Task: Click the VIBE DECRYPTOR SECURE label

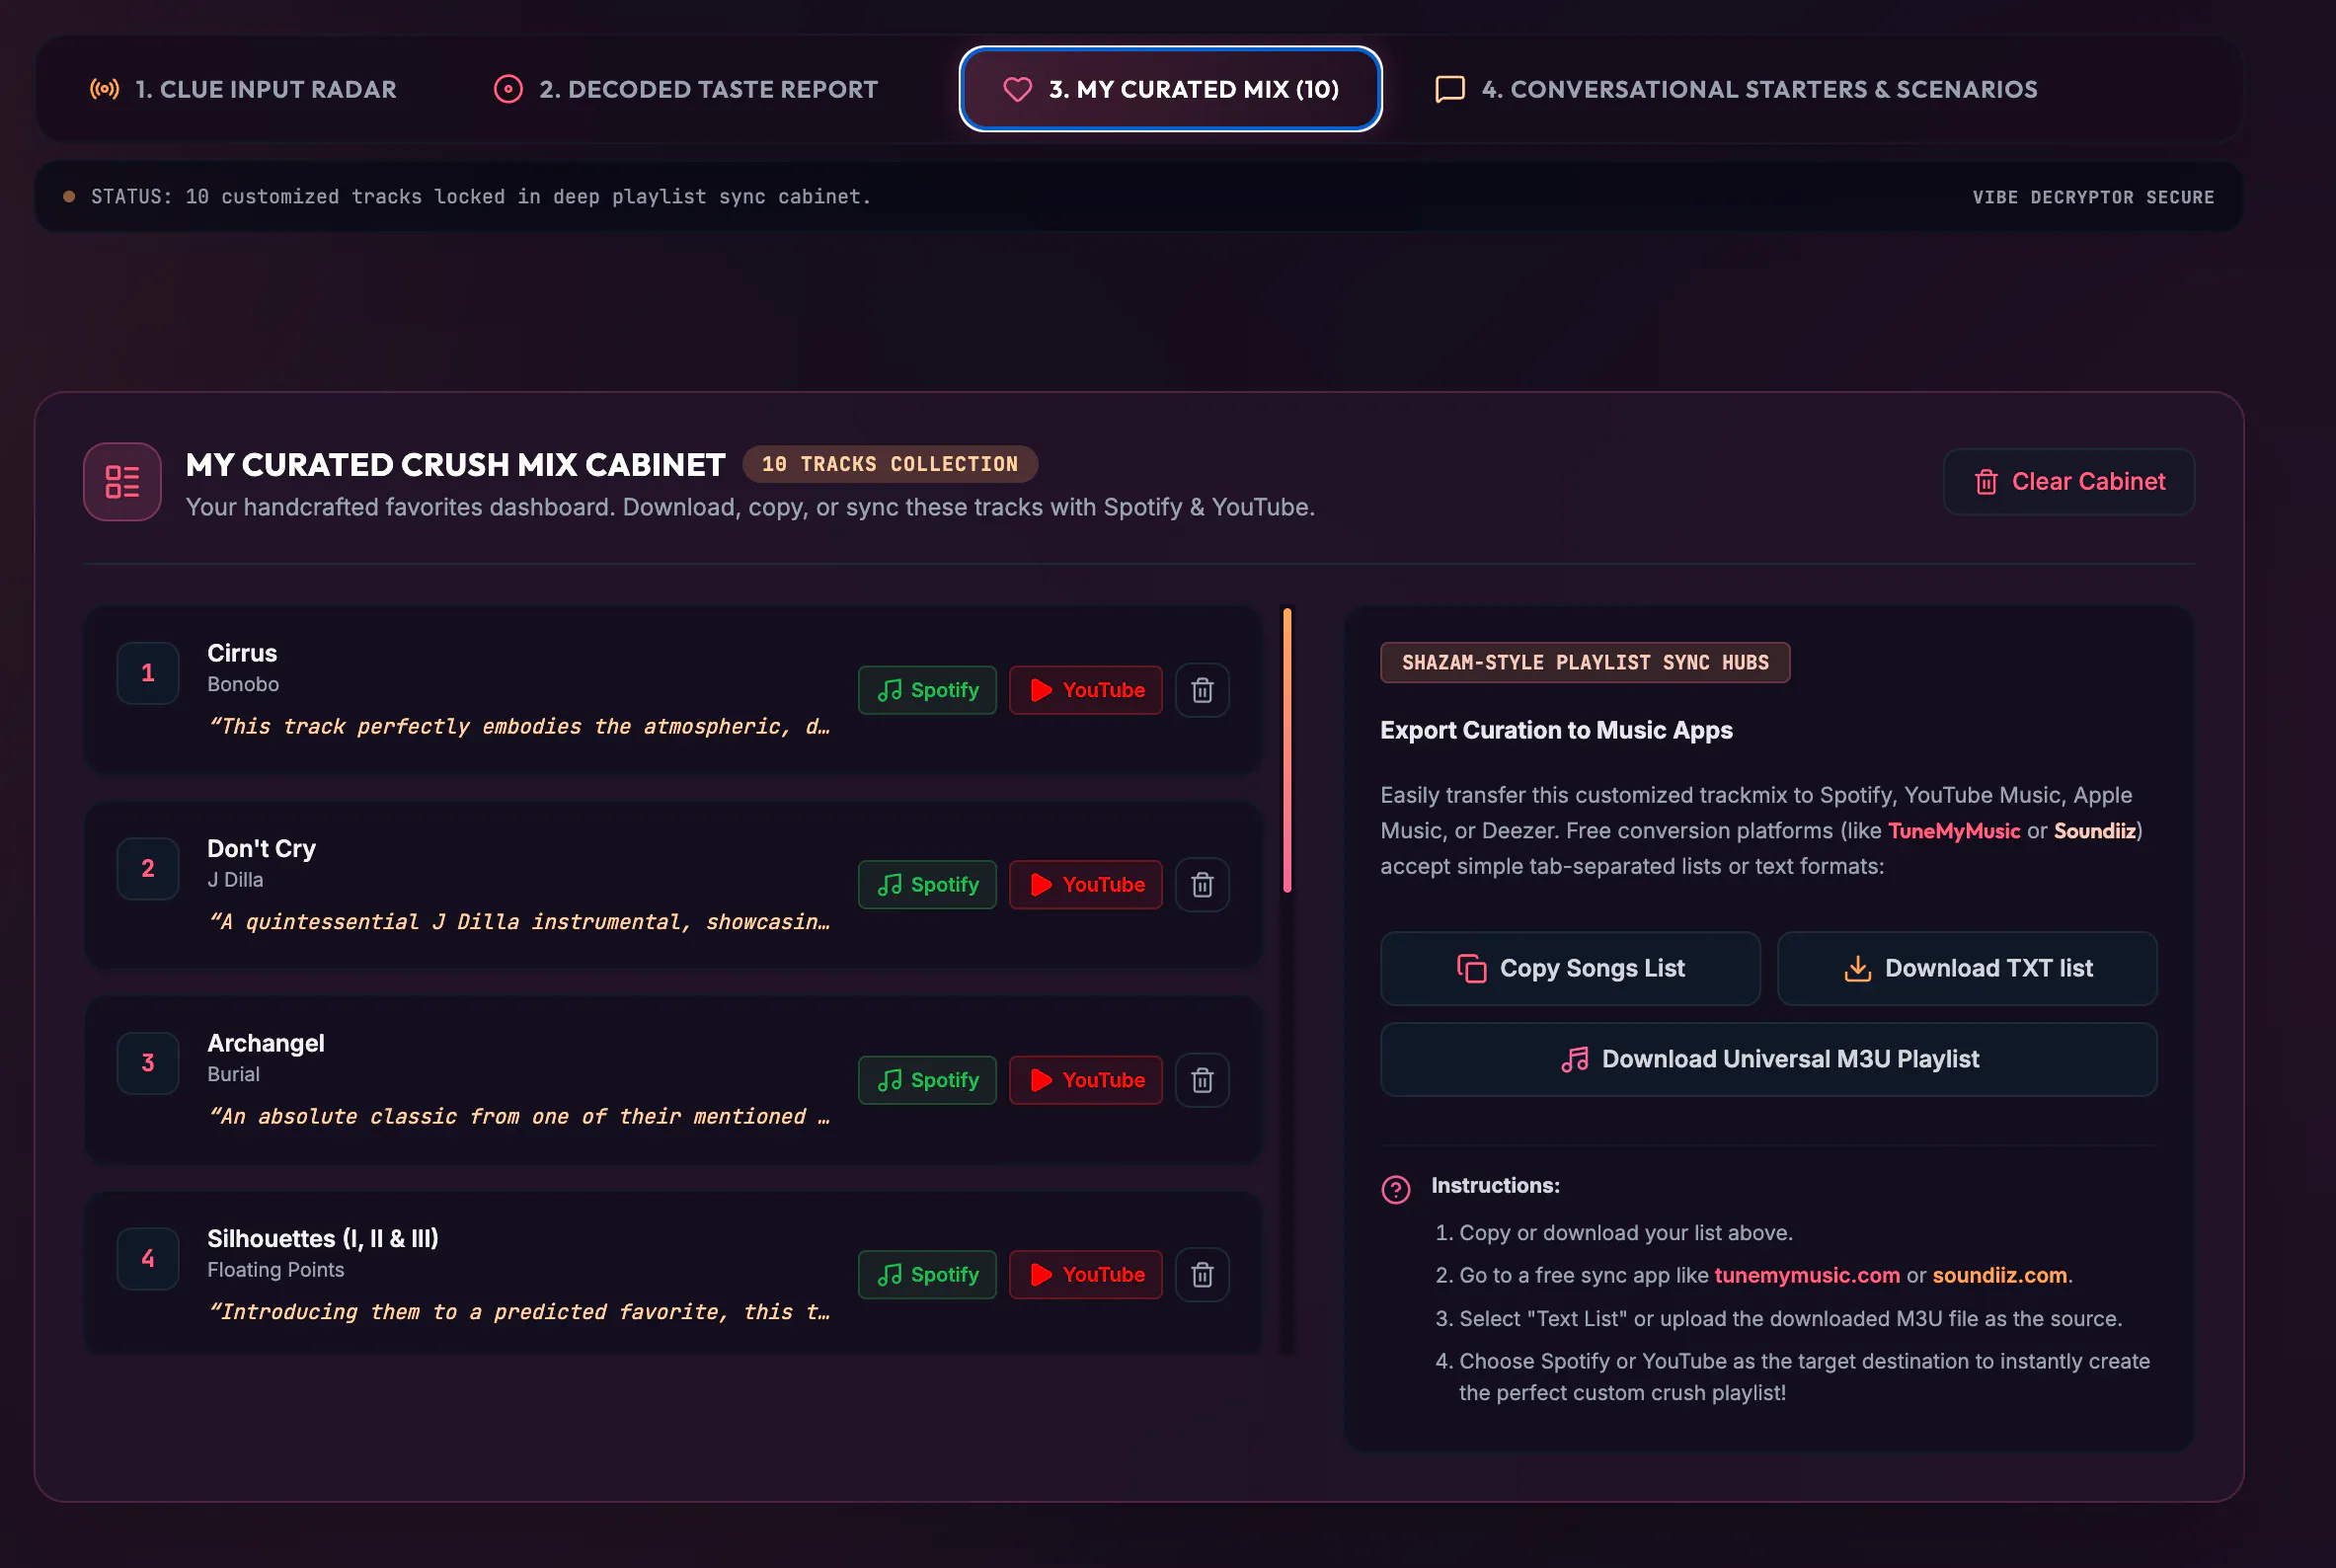Action: click(x=2093, y=197)
